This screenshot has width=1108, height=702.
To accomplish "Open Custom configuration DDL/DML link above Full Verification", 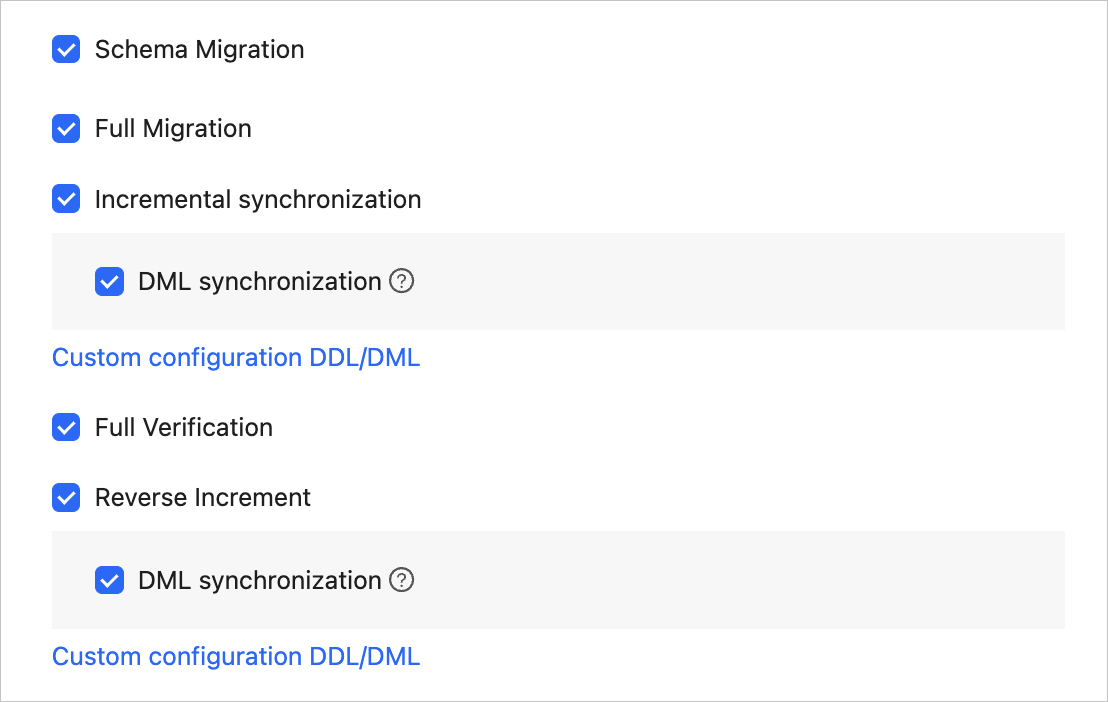I will click(x=236, y=358).
